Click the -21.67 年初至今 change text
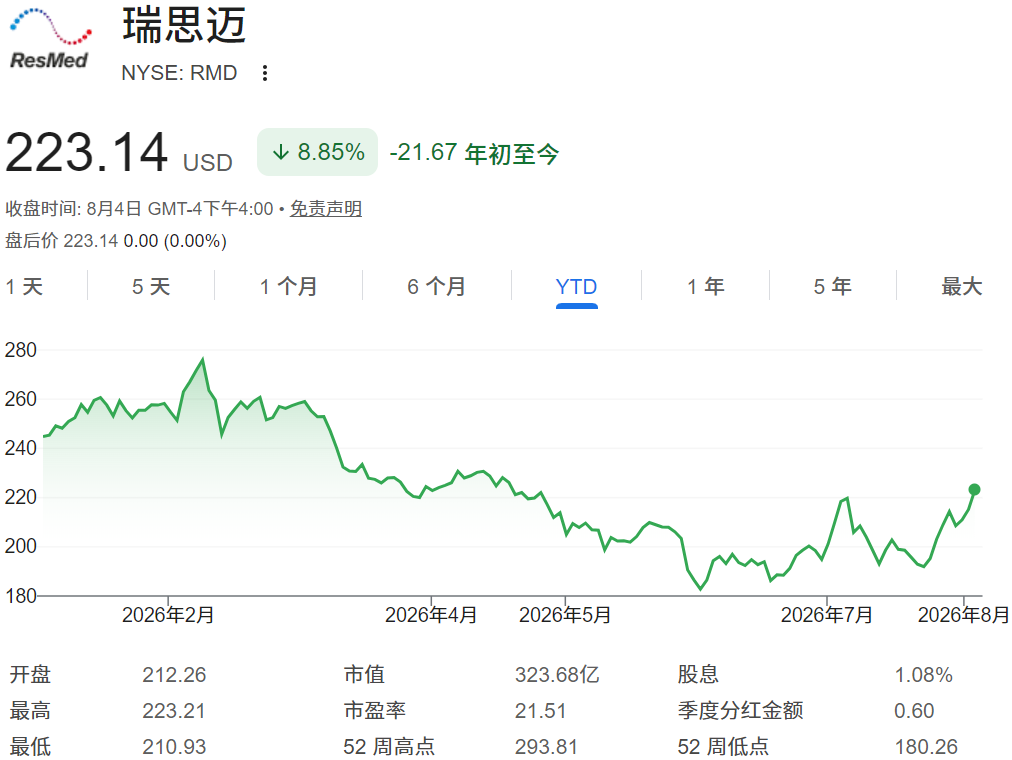1012x760 pixels. tap(474, 154)
